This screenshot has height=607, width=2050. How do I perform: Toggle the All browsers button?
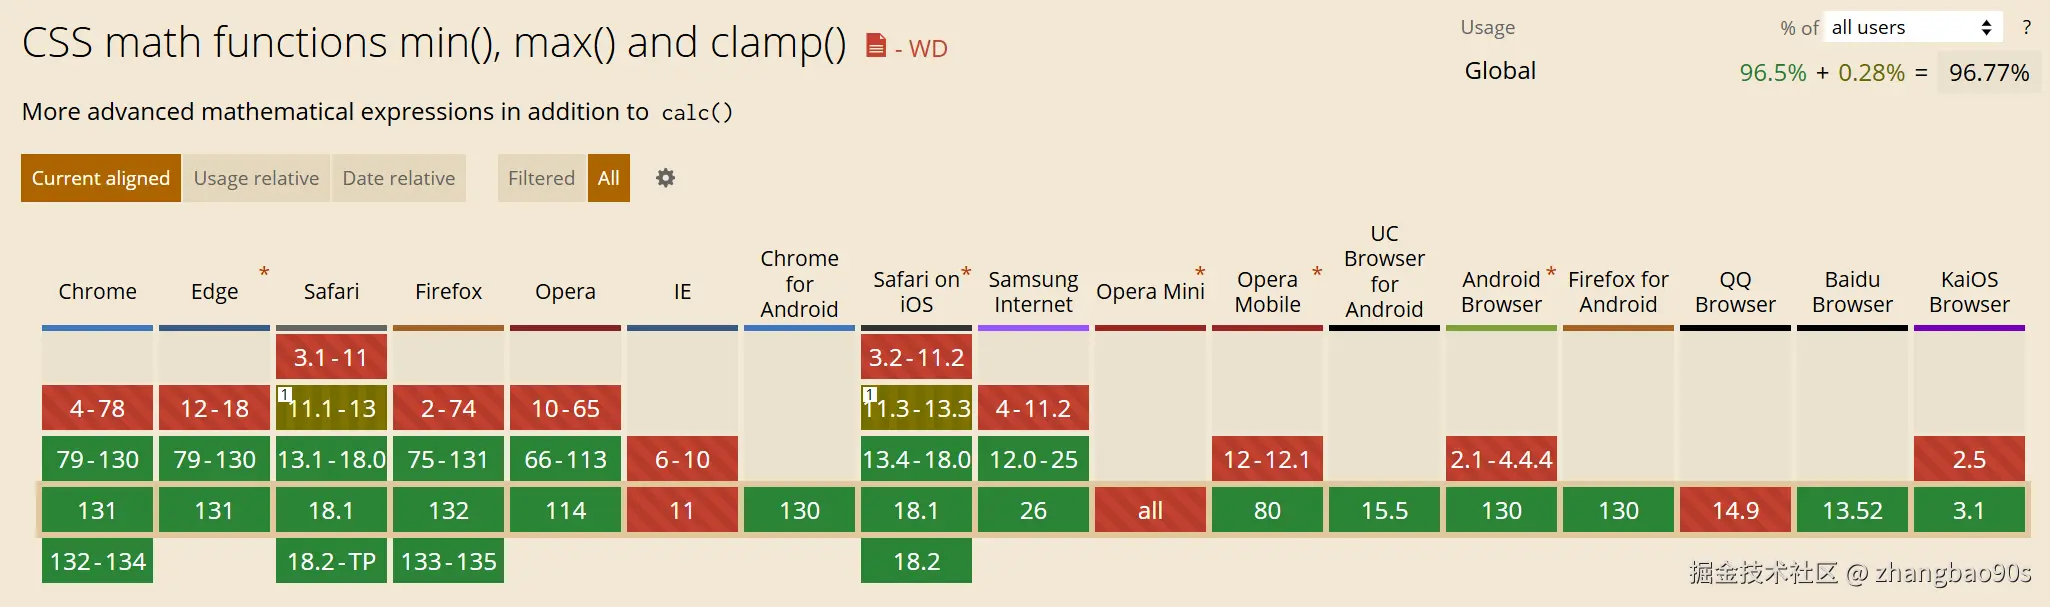point(608,178)
